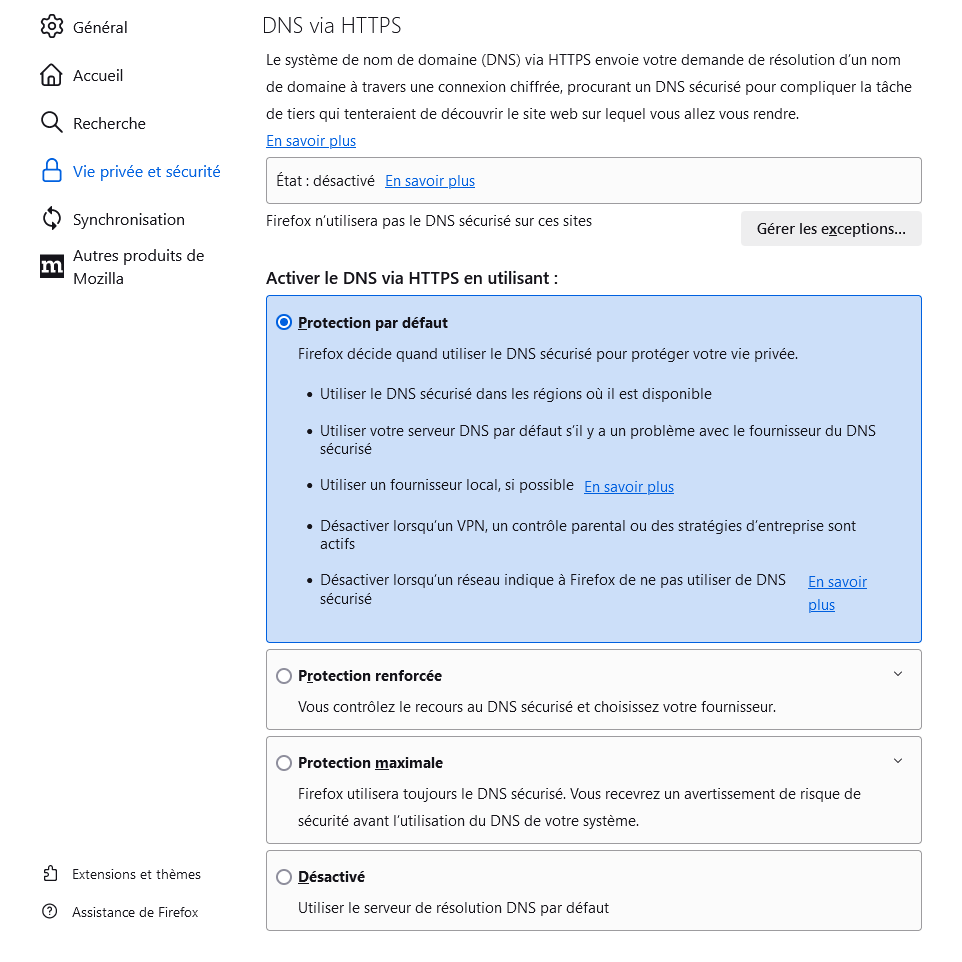Open the En savoir plus link under the title
The width and height of the screenshot is (962, 962).
[310, 140]
